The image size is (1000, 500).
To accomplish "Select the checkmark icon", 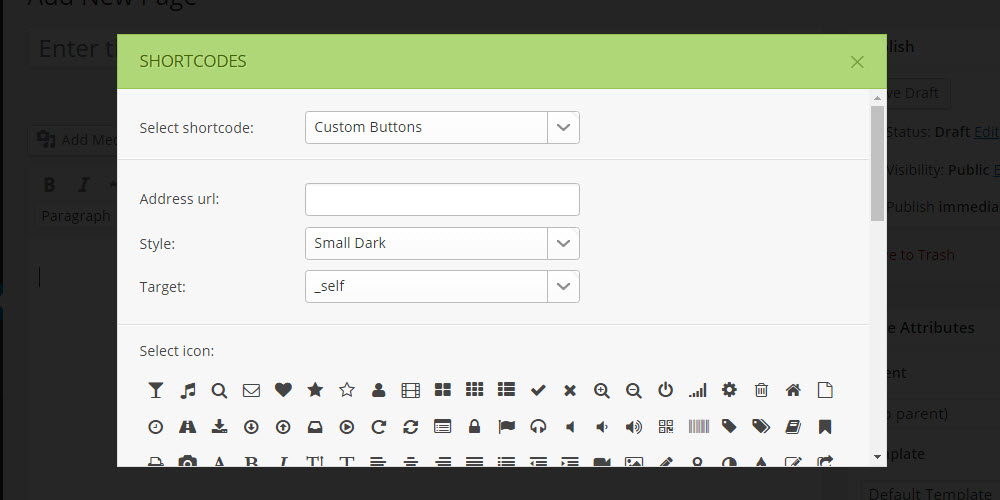I will (538, 390).
